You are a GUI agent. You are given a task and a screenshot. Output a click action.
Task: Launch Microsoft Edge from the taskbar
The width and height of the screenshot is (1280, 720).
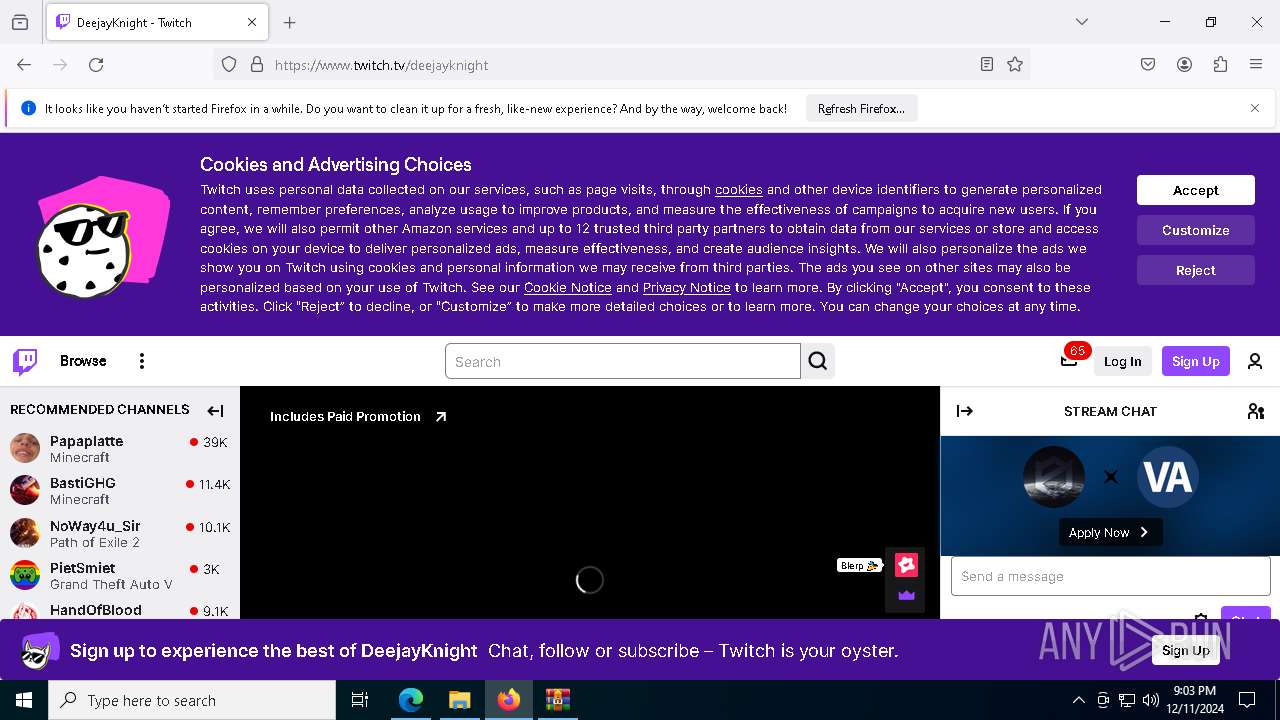[x=411, y=700]
